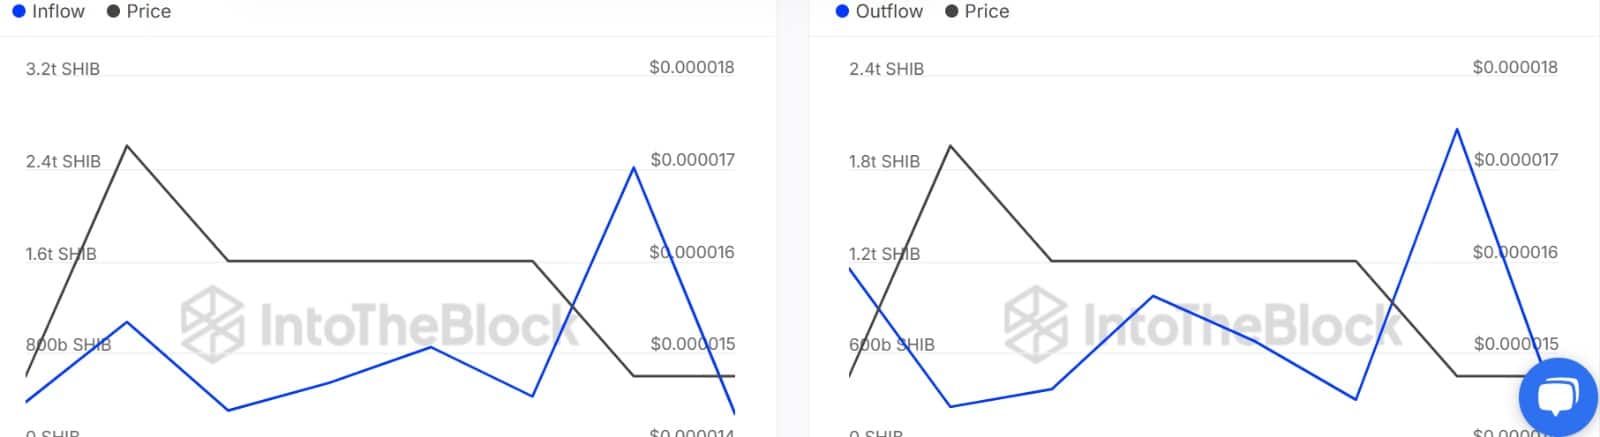Open the live chat widget bubble

[1556, 397]
